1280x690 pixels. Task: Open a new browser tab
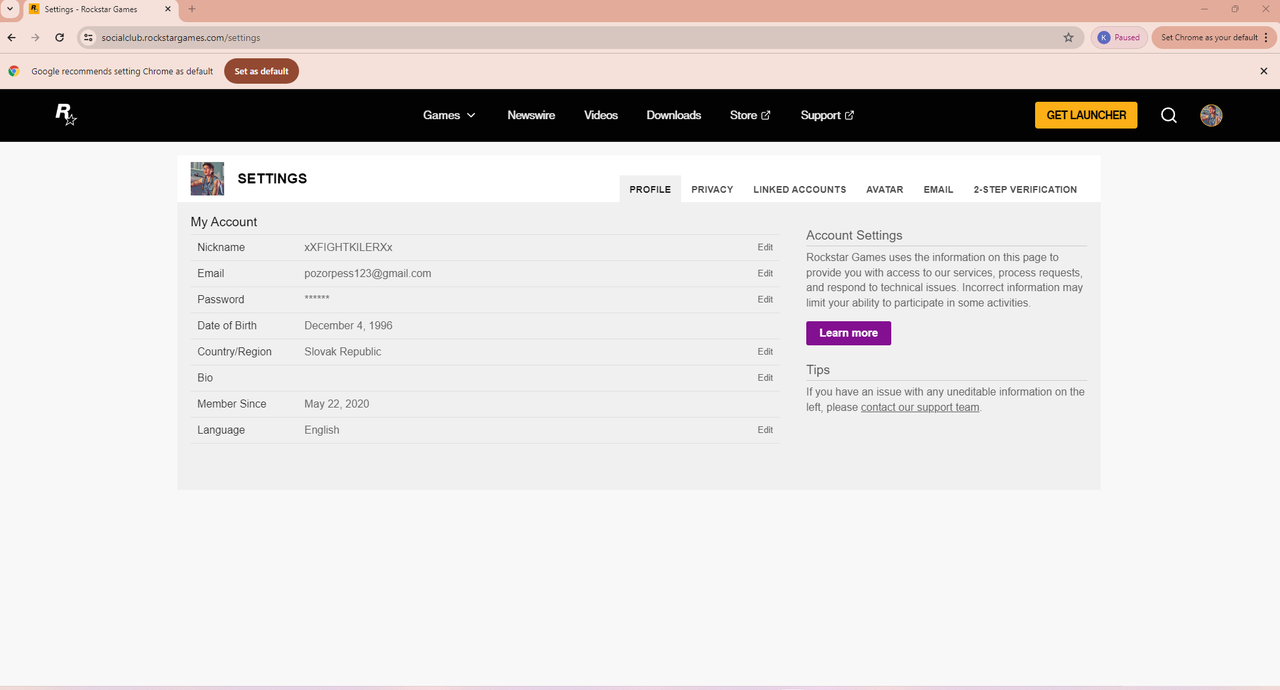coord(192,9)
